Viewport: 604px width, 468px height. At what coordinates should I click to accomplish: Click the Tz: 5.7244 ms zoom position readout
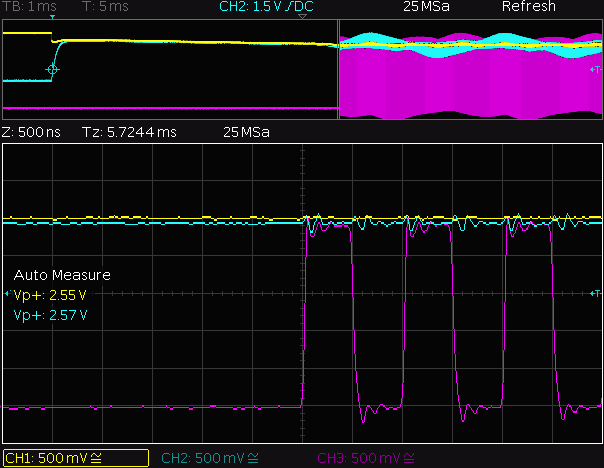click(x=129, y=132)
